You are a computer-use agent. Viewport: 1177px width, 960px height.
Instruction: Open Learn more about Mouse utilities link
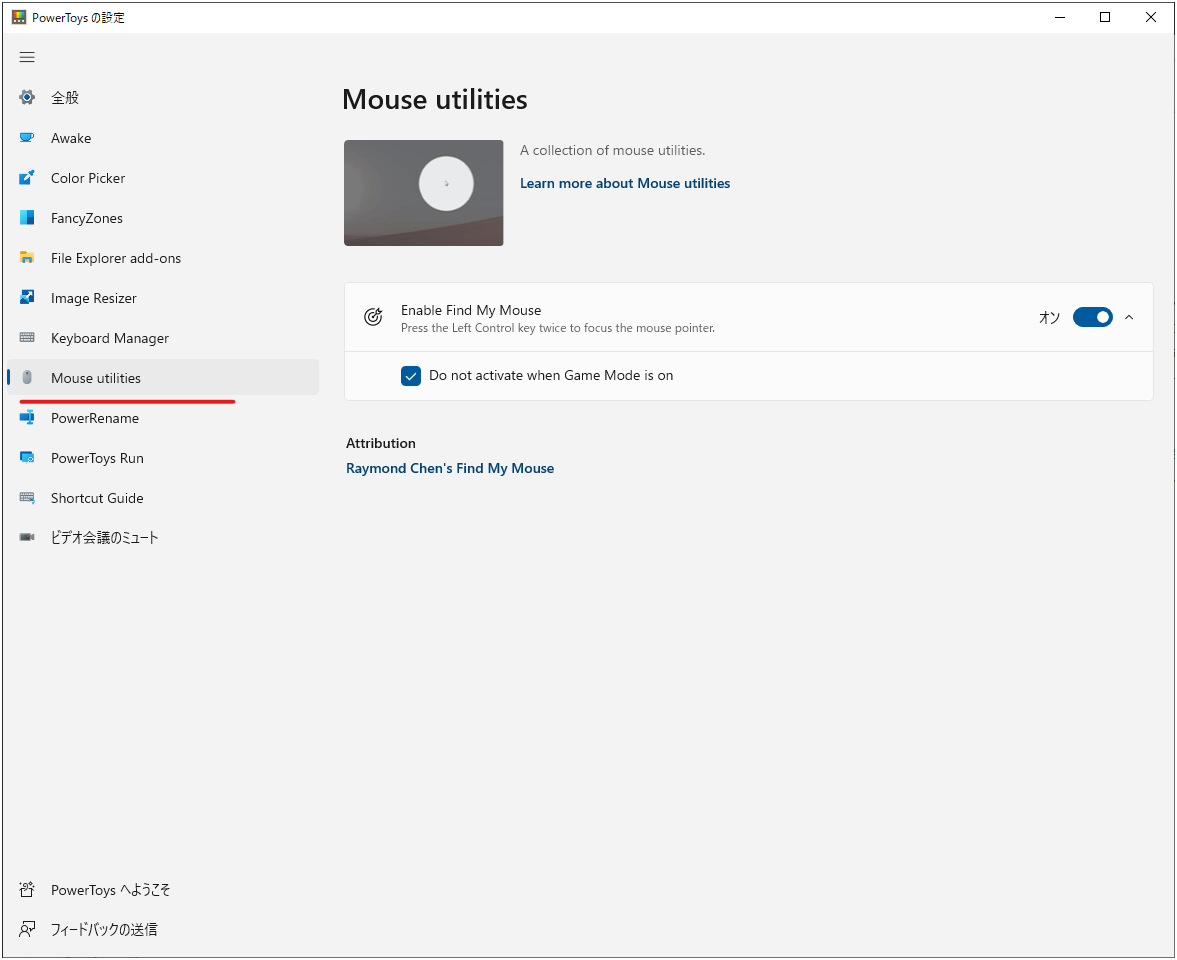coord(625,183)
